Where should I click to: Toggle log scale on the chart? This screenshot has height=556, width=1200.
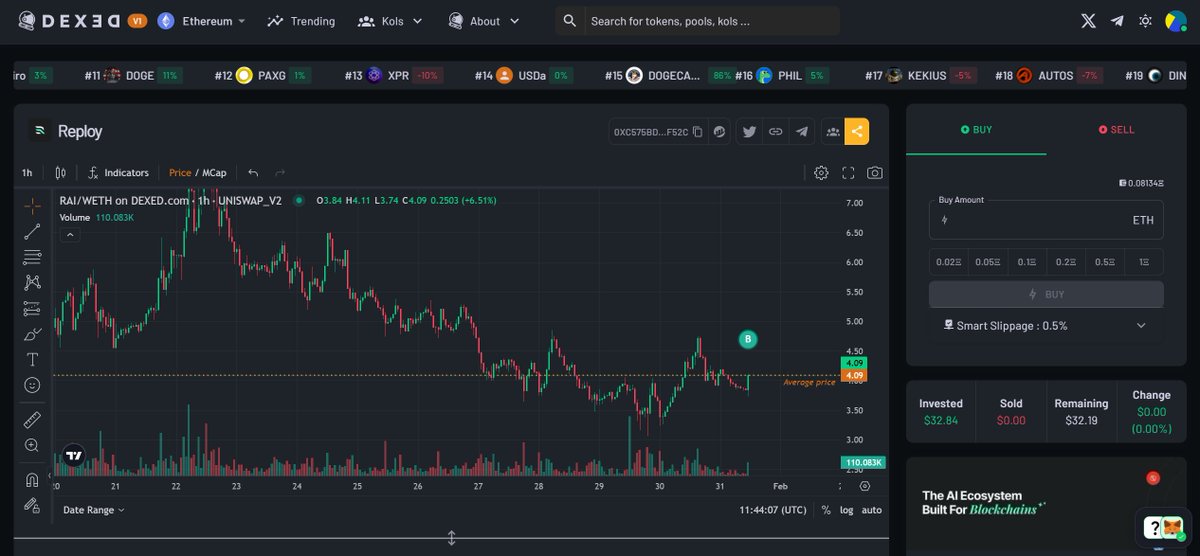point(847,510)
